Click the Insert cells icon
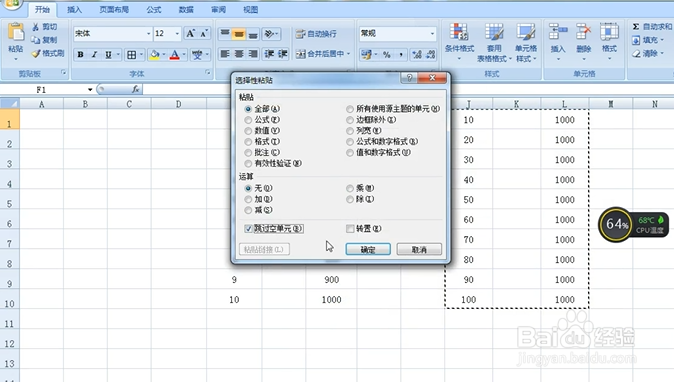674x382 pixels. (558, 32)
